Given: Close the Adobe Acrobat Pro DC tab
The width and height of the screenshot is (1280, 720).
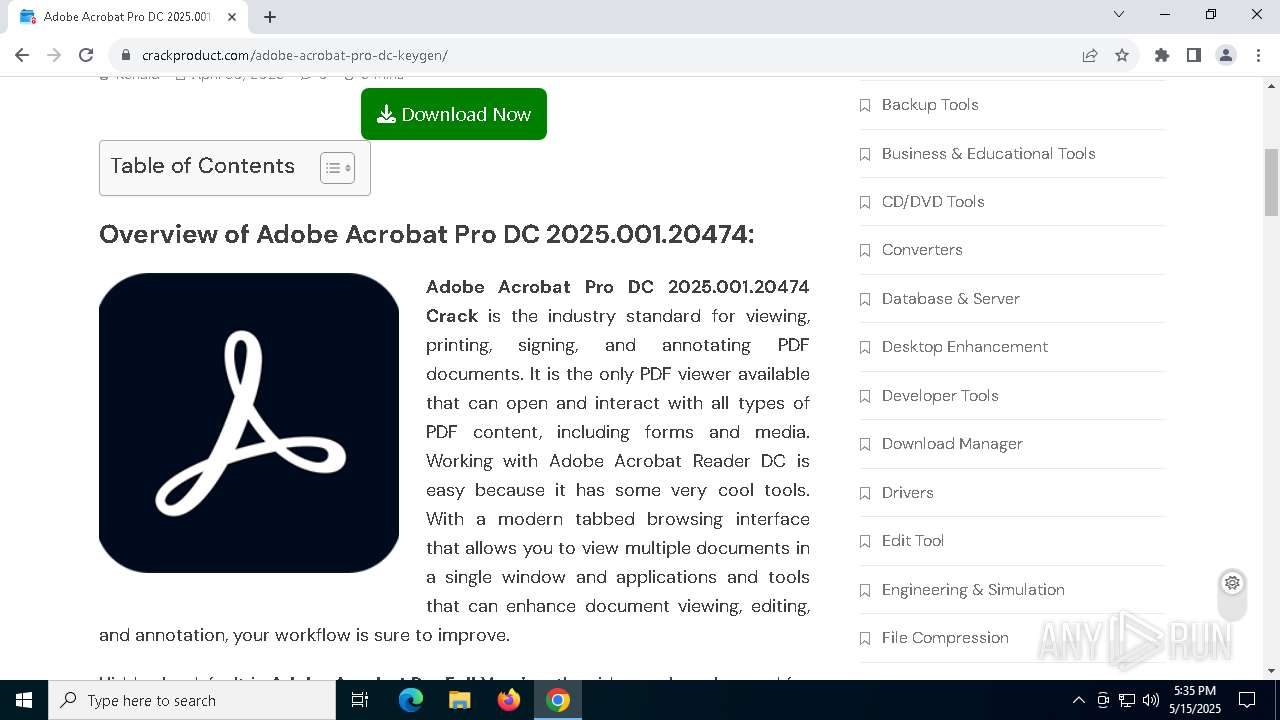Looking at the screenshot, I should pyautogui.click(x=232, y=17).
